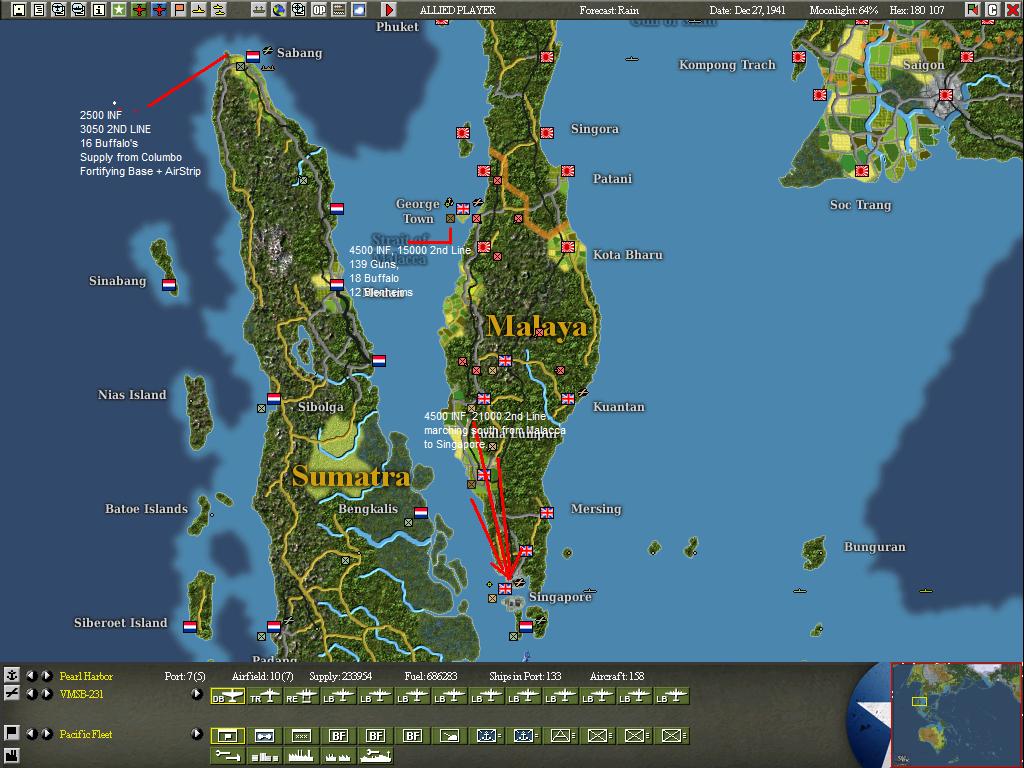This screenshot has height=768, width=1024.
Task: Select the LB bomber icon next to RE
Action: tap(338, 697)
